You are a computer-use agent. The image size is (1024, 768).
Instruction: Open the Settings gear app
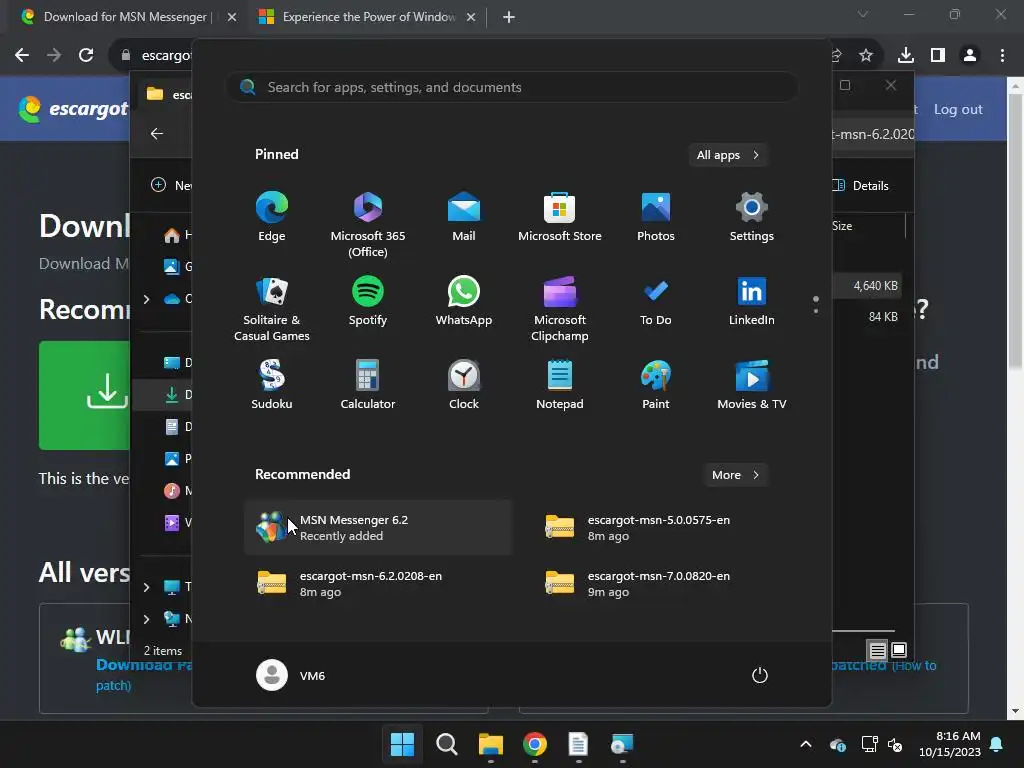[752, 217]
